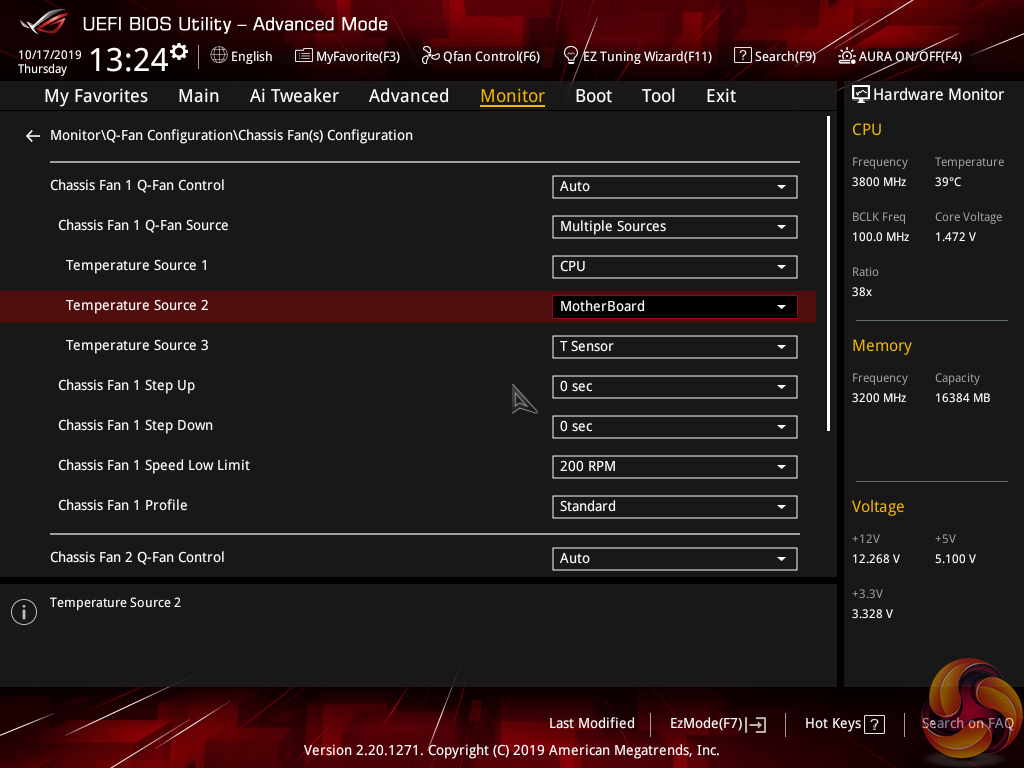Click CPU Frequency 3800 MHz value
This screenshot has height=768, width=1024.
(x=879, y=182)
